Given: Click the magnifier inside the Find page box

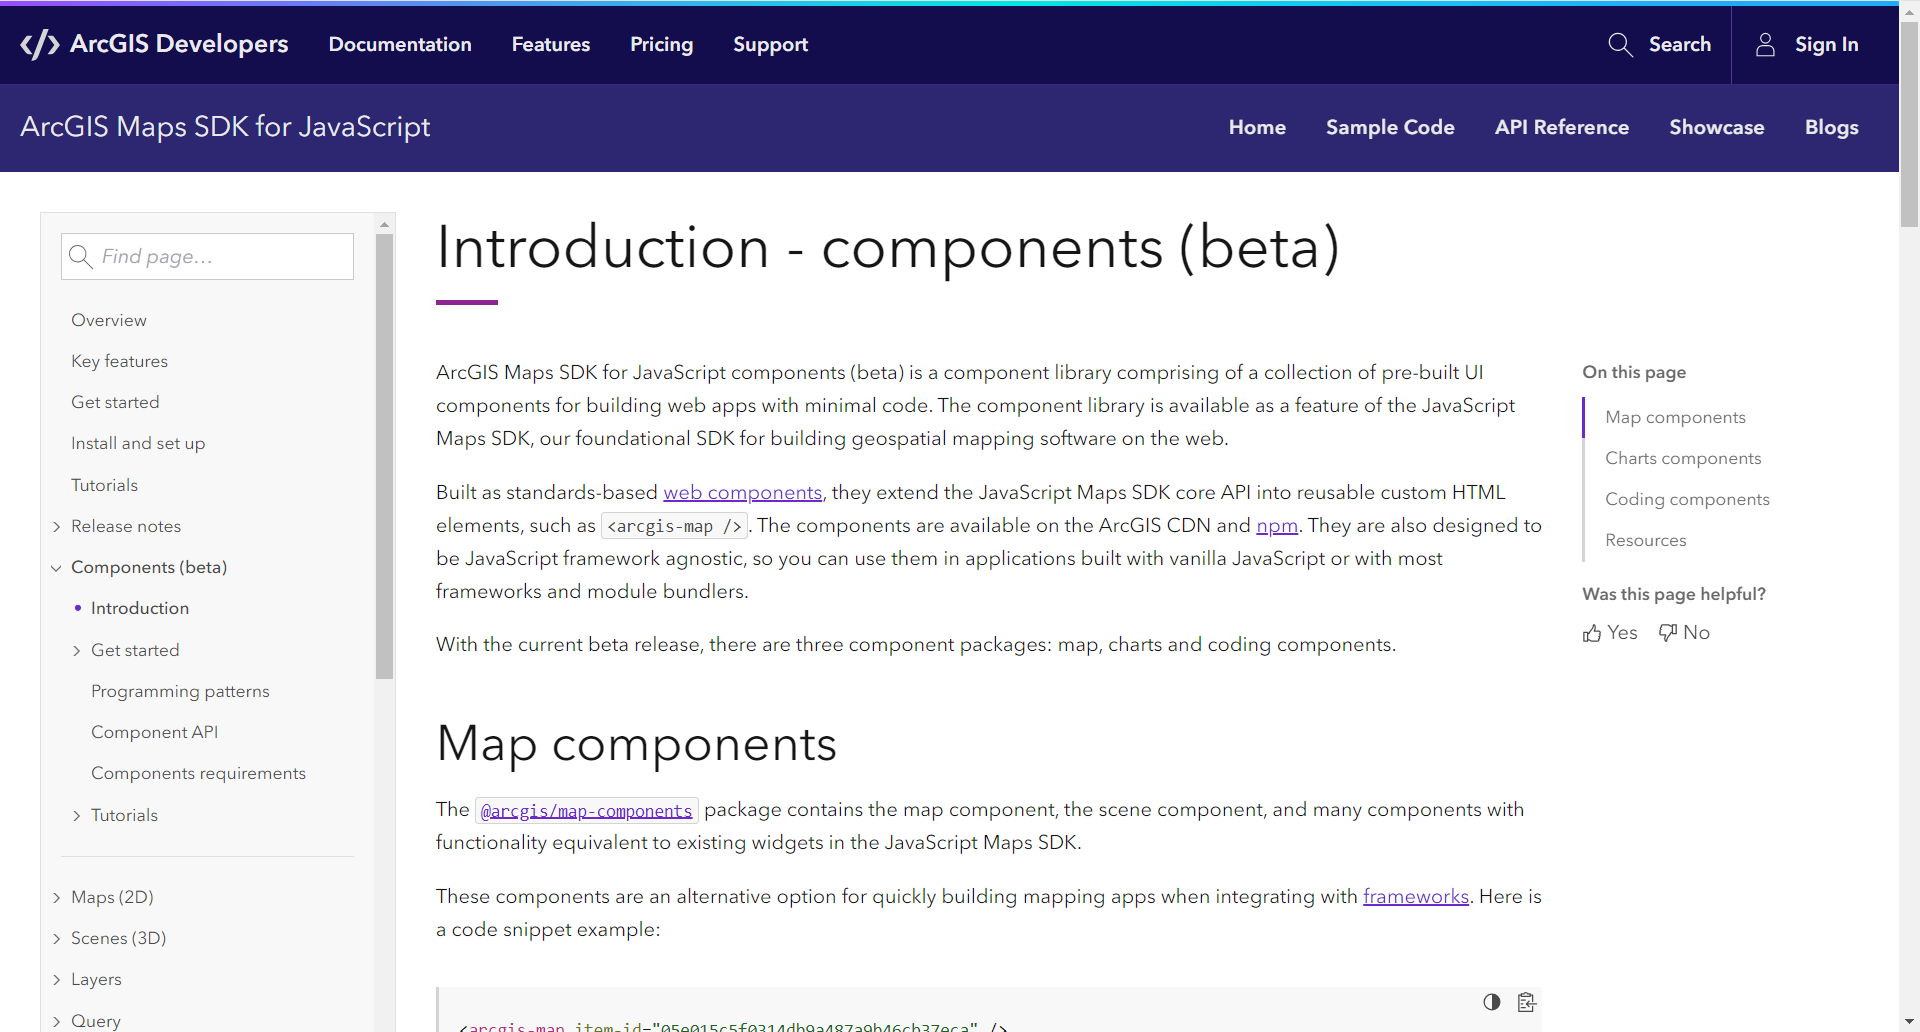Looking at the screenshot, I should (x=81, y=256).
